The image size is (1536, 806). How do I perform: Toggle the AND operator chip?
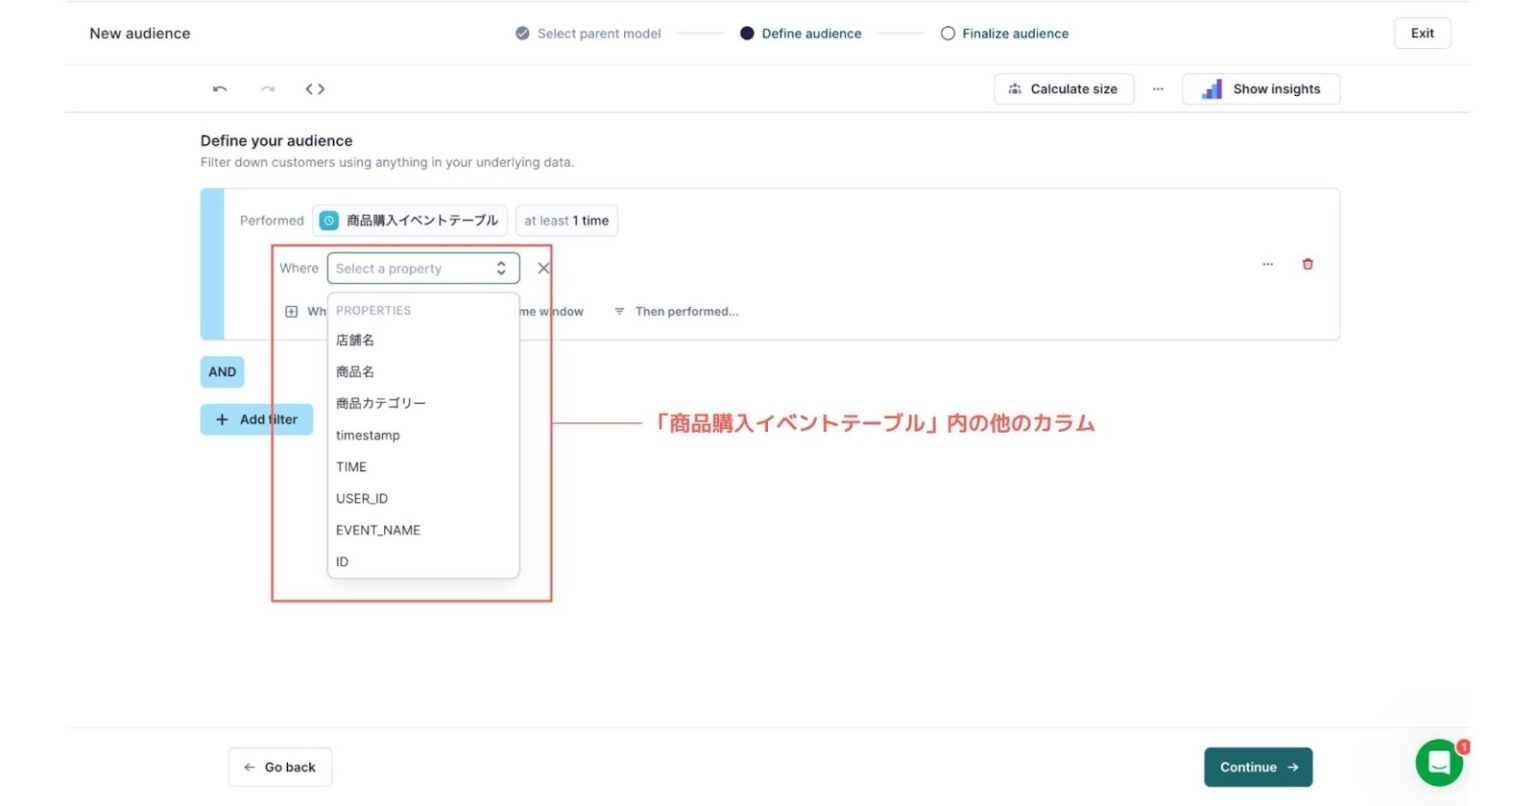[221, 371]
